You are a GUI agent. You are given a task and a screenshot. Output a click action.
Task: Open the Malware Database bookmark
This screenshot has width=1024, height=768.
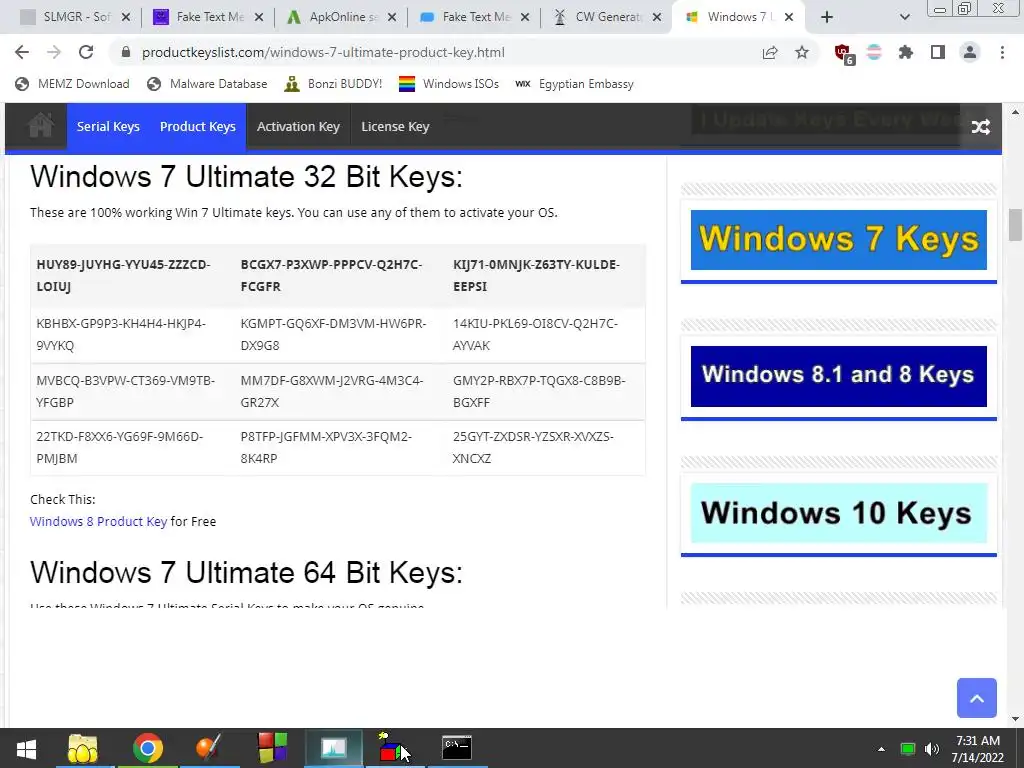[207, 84]
